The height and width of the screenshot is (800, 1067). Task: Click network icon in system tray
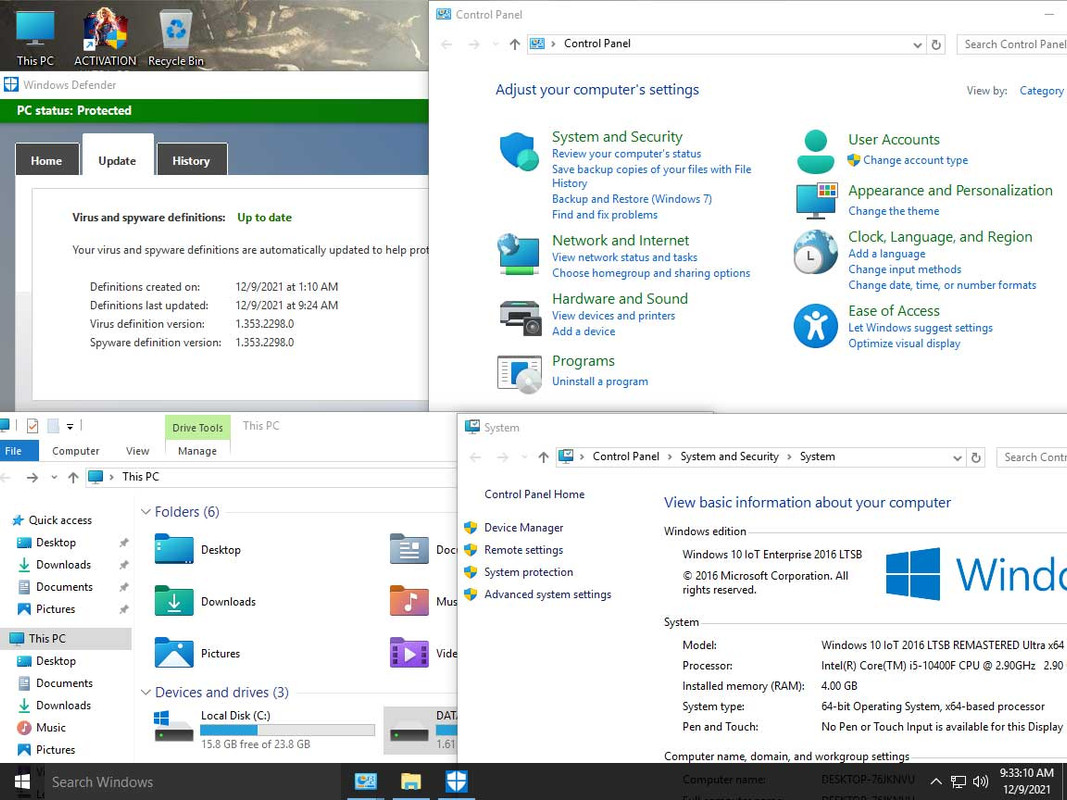[x=958, y=782]
